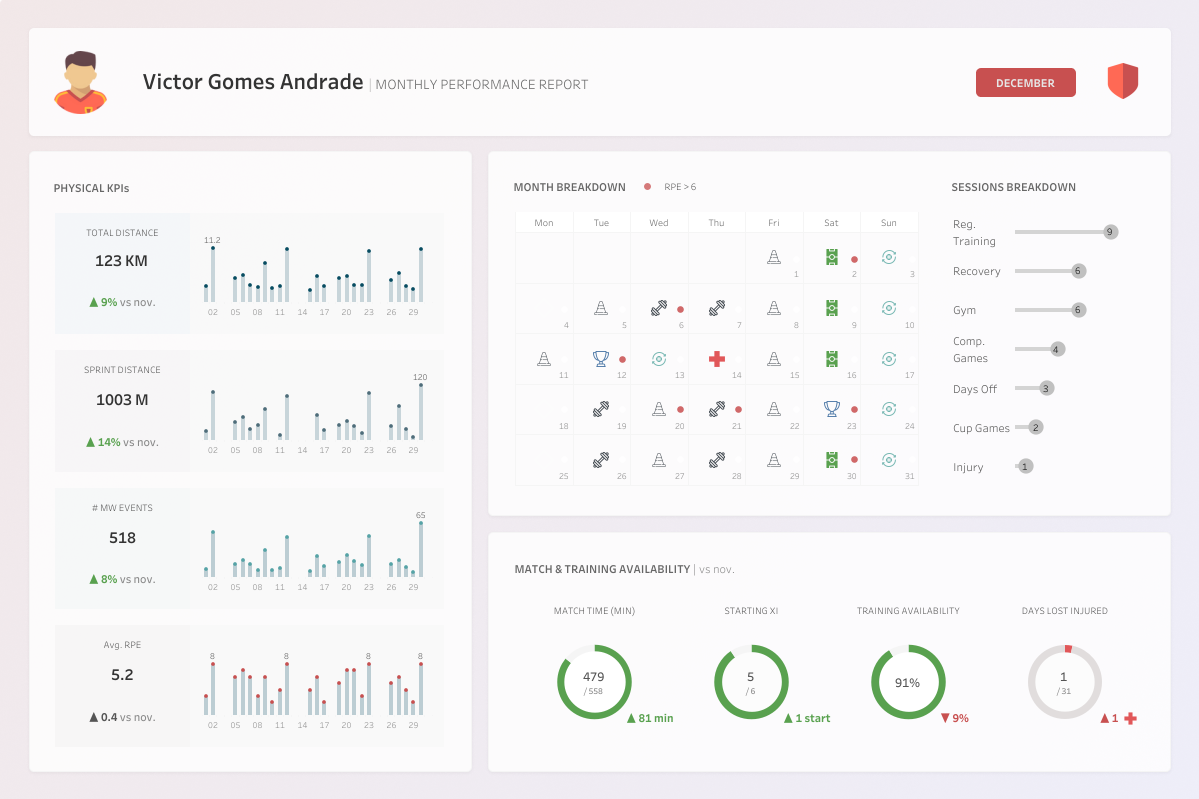This screenshot has height=799, width=1199.
Task: Select the trophy icon on Tuesday 12
Action: pos(600,359)
